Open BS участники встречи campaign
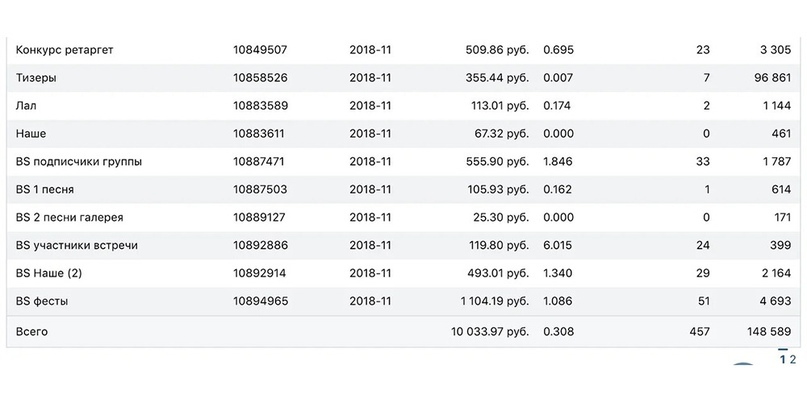 77,246
